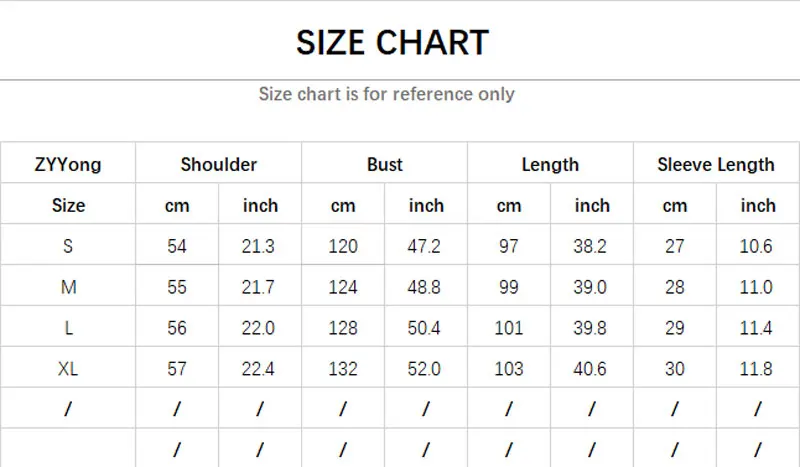Click the L size row label

68,328
